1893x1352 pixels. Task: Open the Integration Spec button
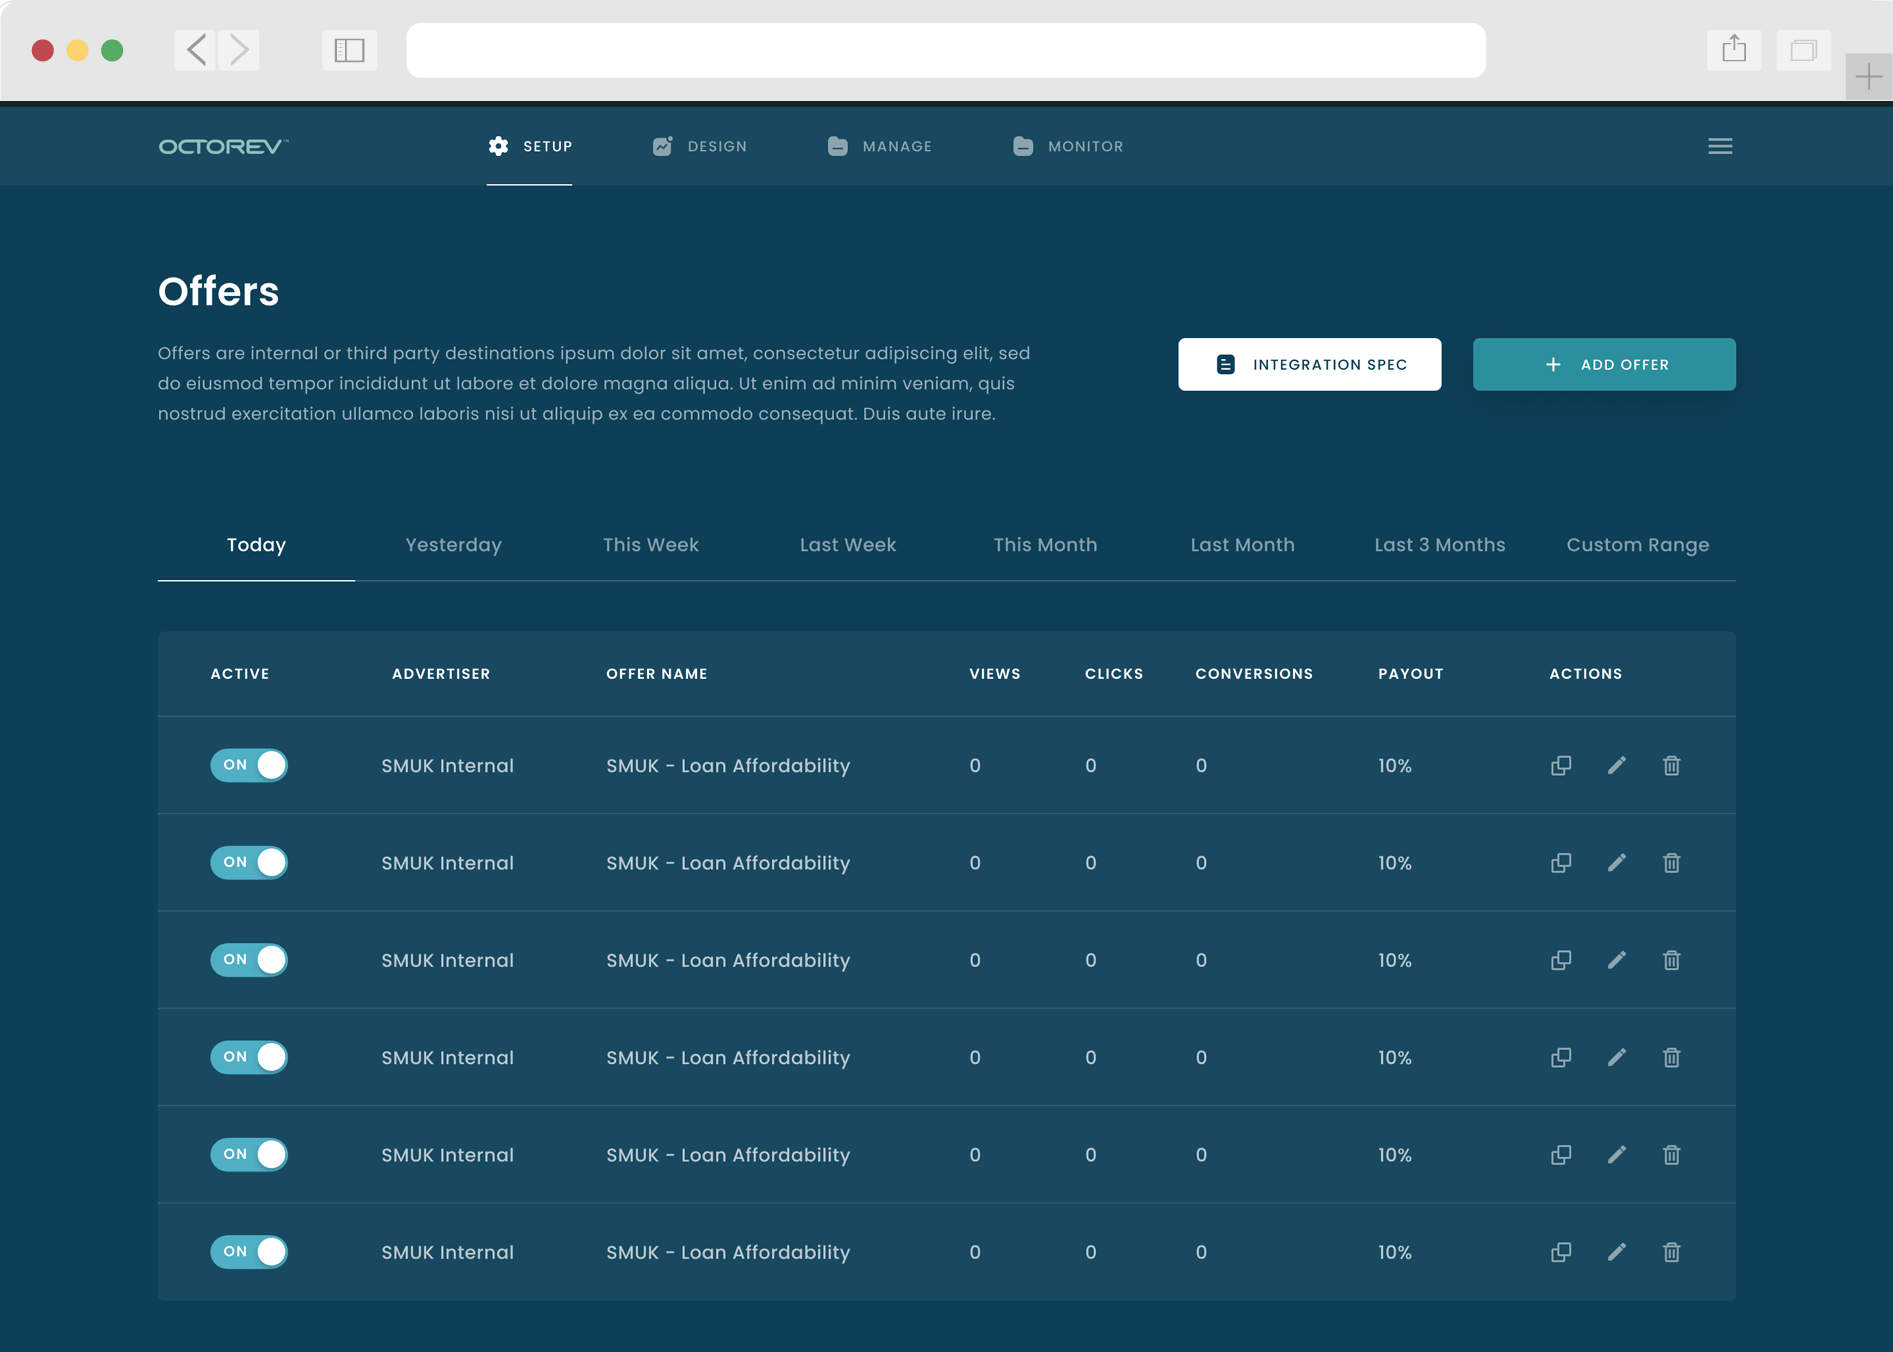click(x=1309, y=364)
